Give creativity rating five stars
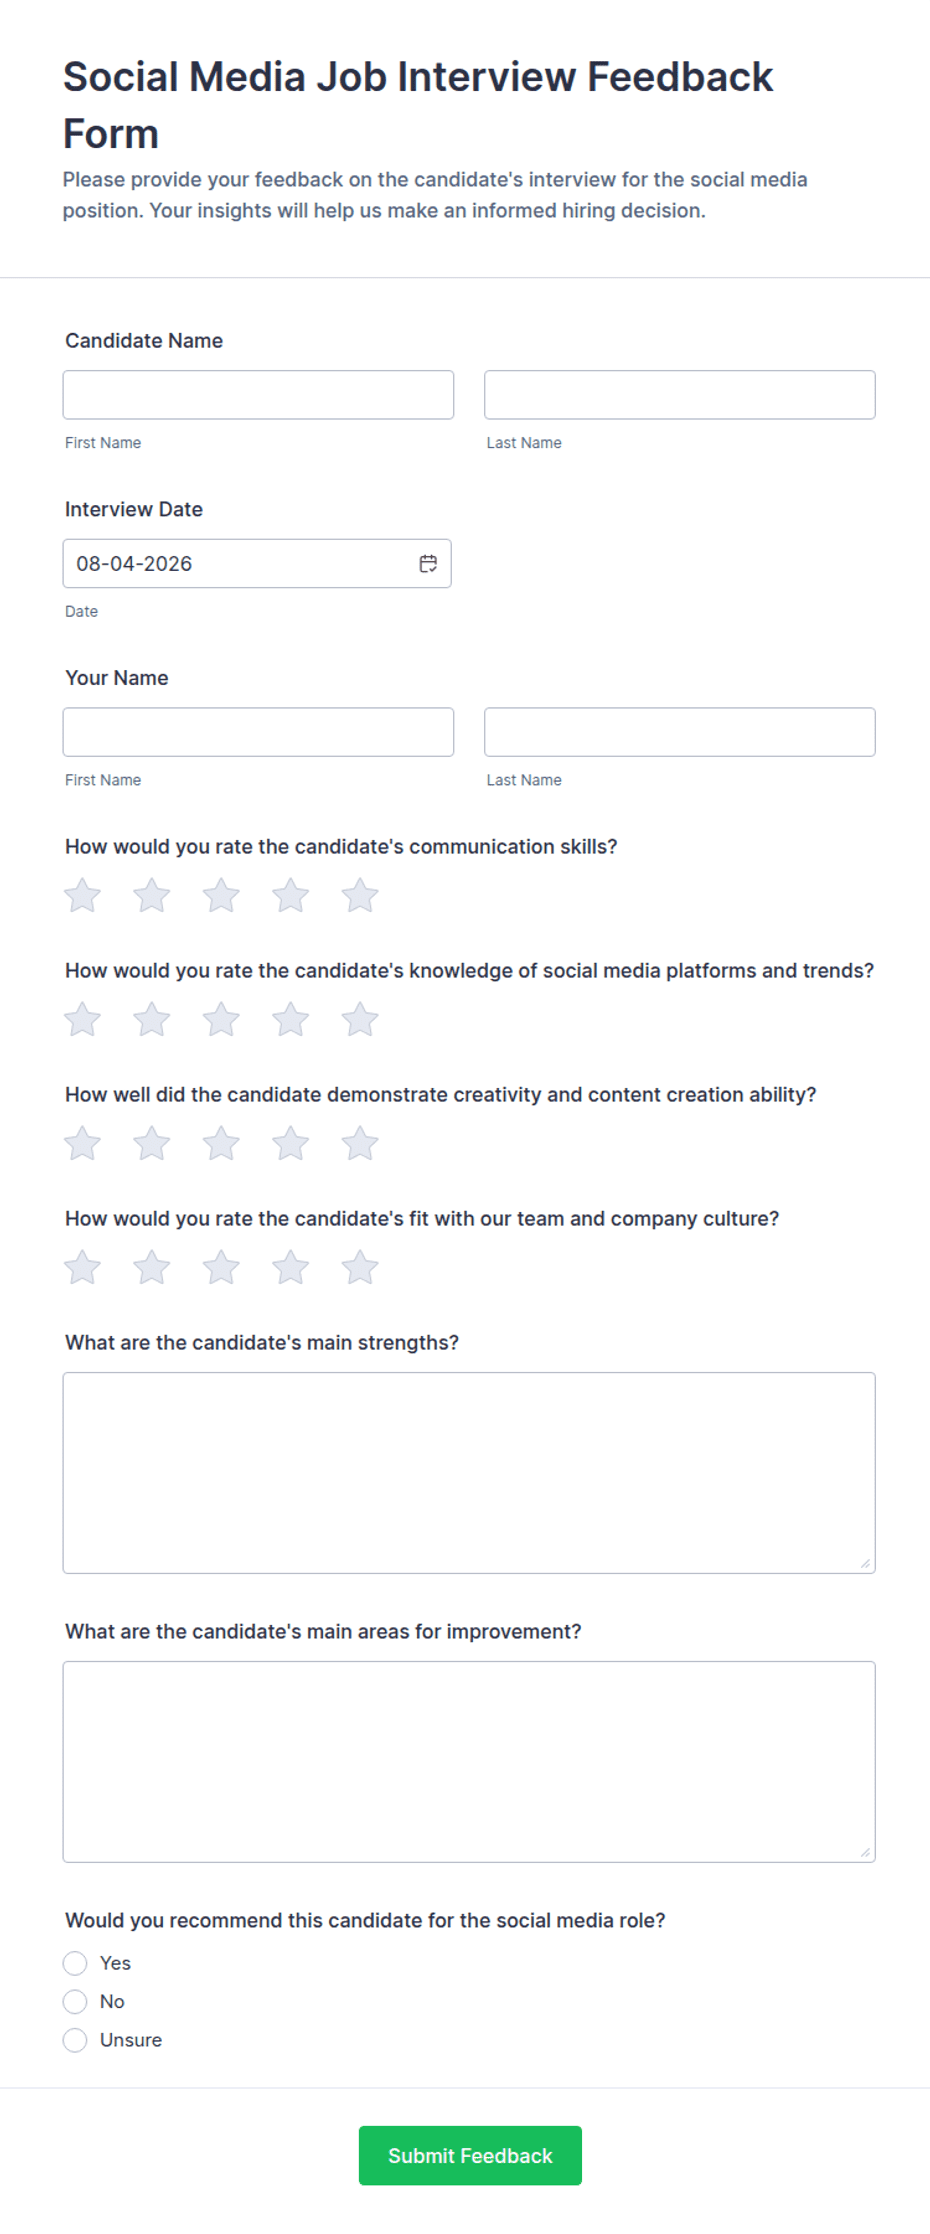Image resolution: width=930 pixels, height=2234 pixels. coord(360,1143)
